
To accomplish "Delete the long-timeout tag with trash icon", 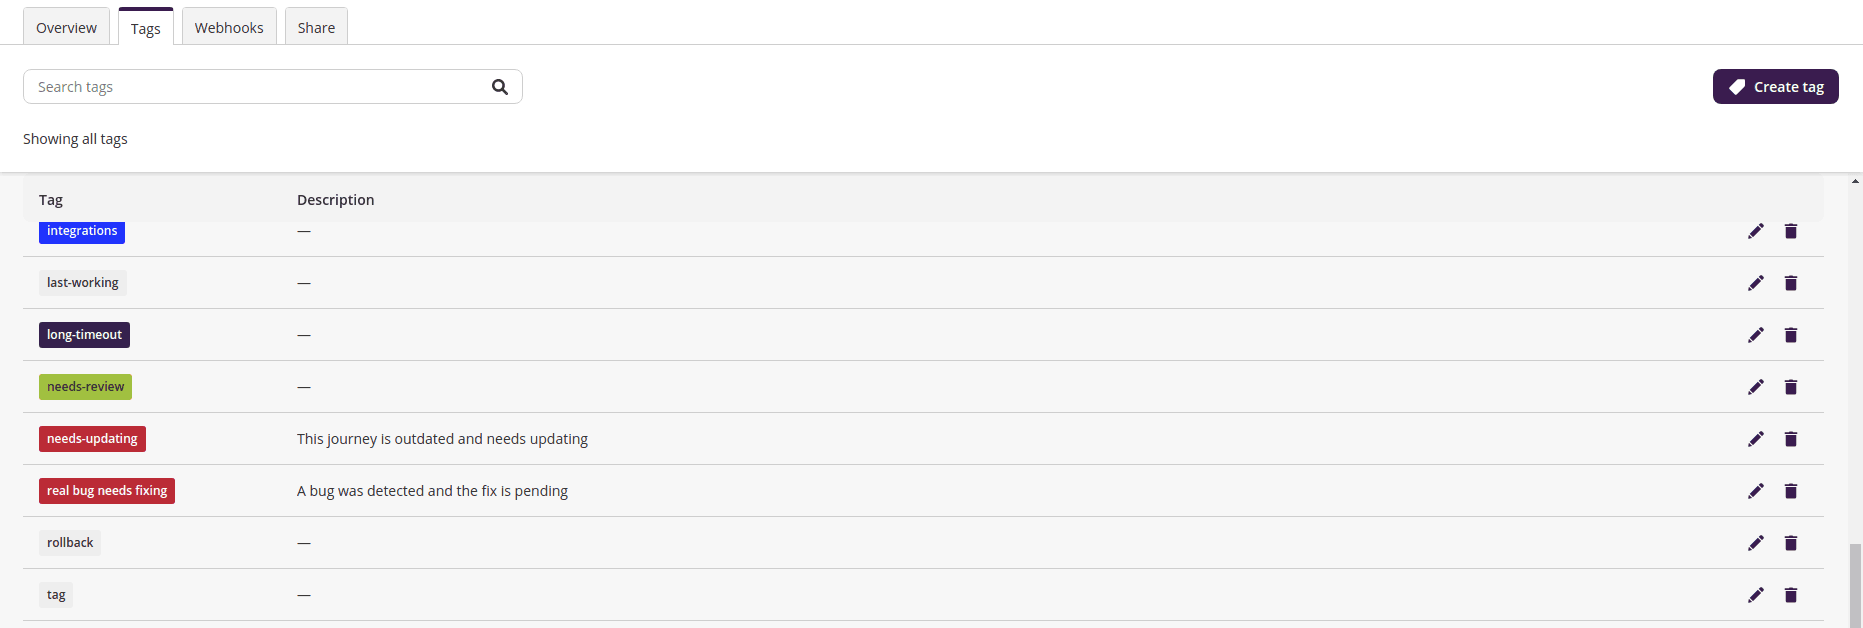I will click(1791, 335).
